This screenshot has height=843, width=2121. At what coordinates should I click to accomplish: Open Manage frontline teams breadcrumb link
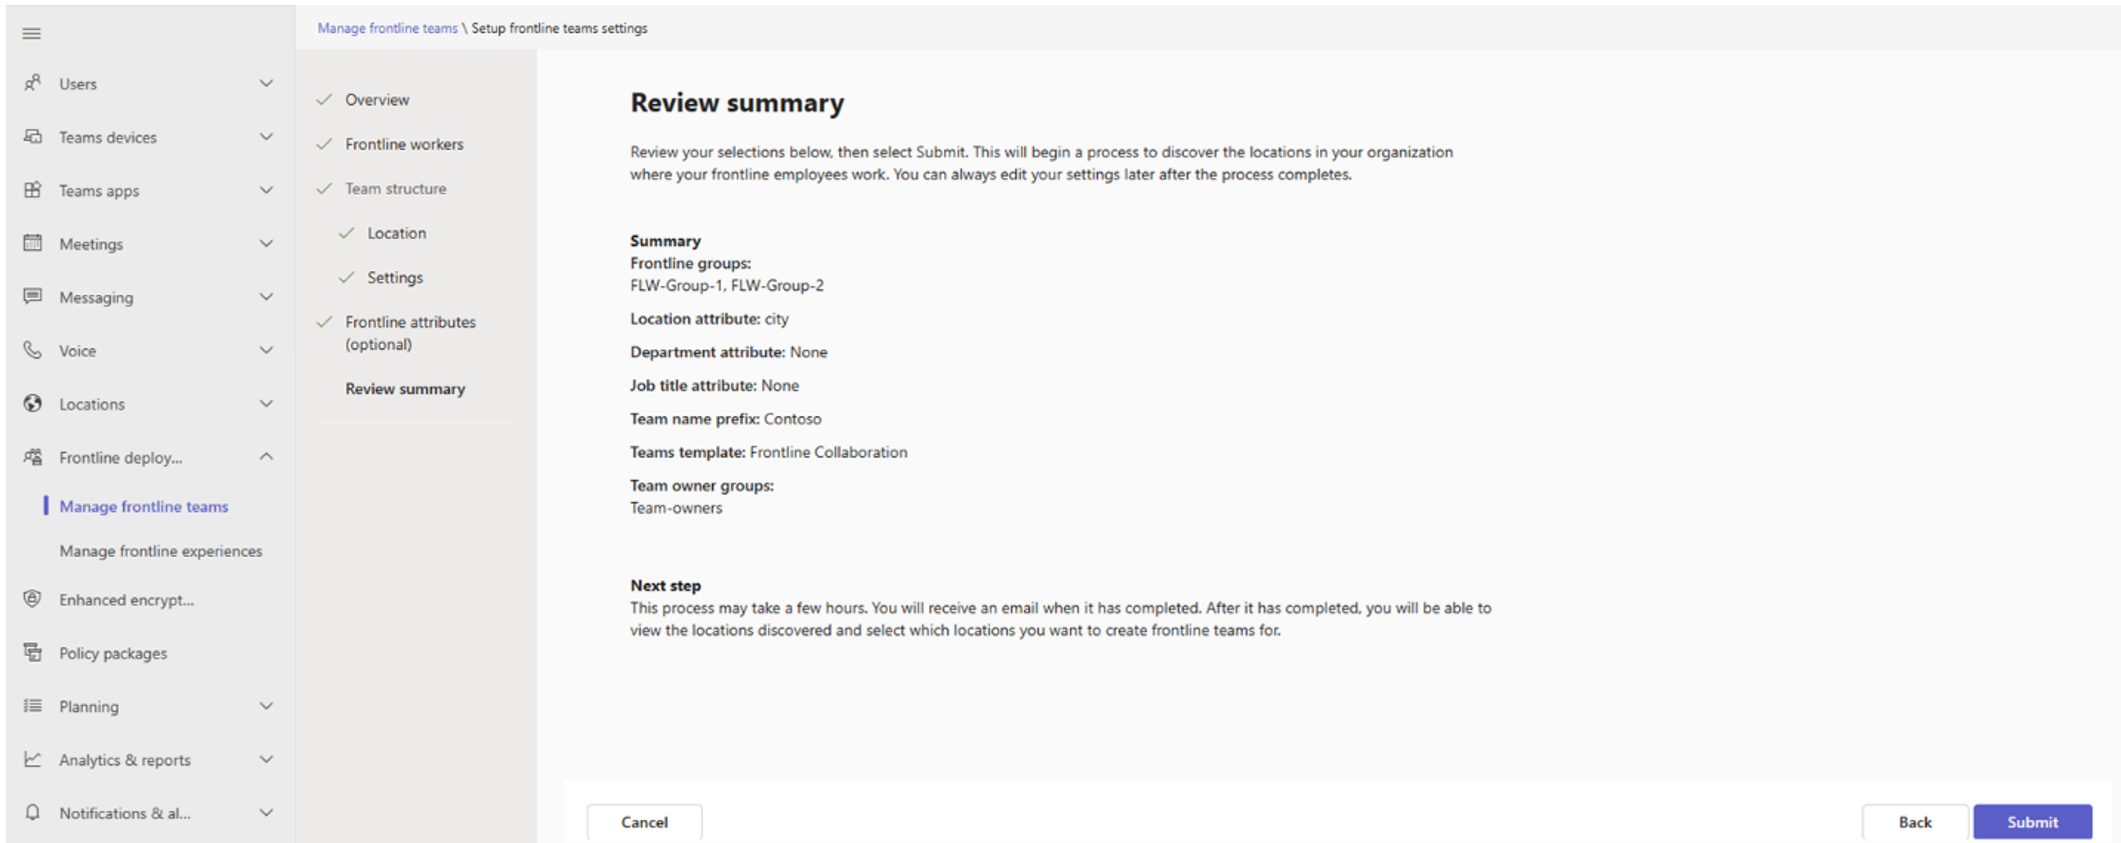tap(387, 28)
